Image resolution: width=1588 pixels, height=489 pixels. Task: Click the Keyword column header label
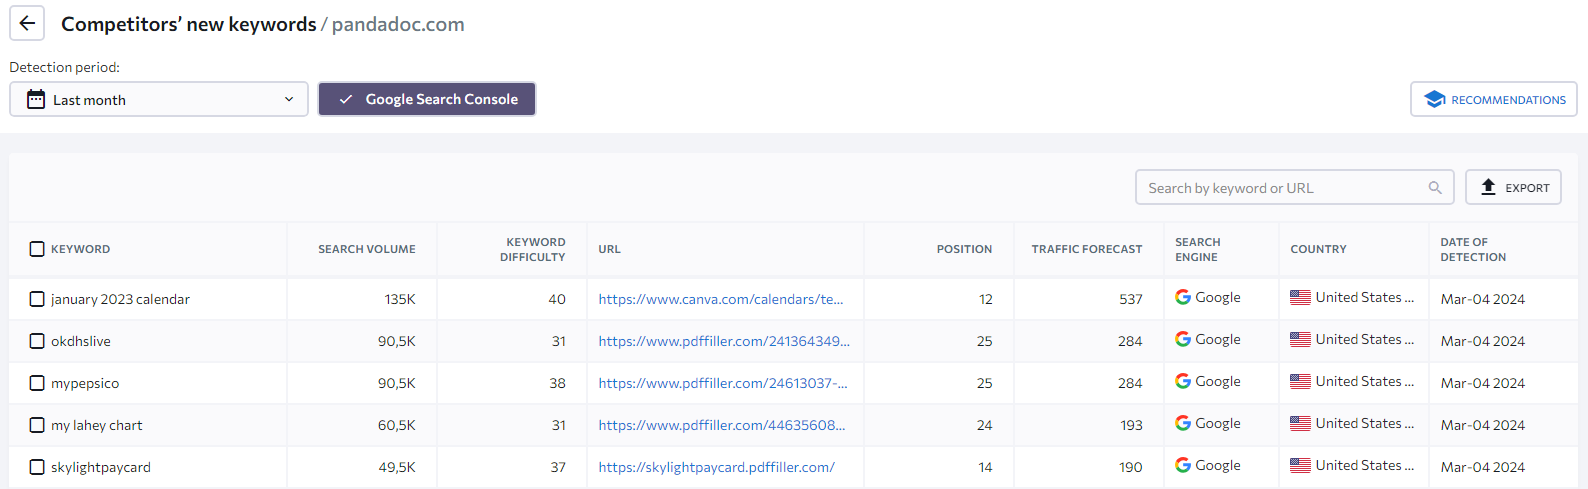click(x=81, y=249)
